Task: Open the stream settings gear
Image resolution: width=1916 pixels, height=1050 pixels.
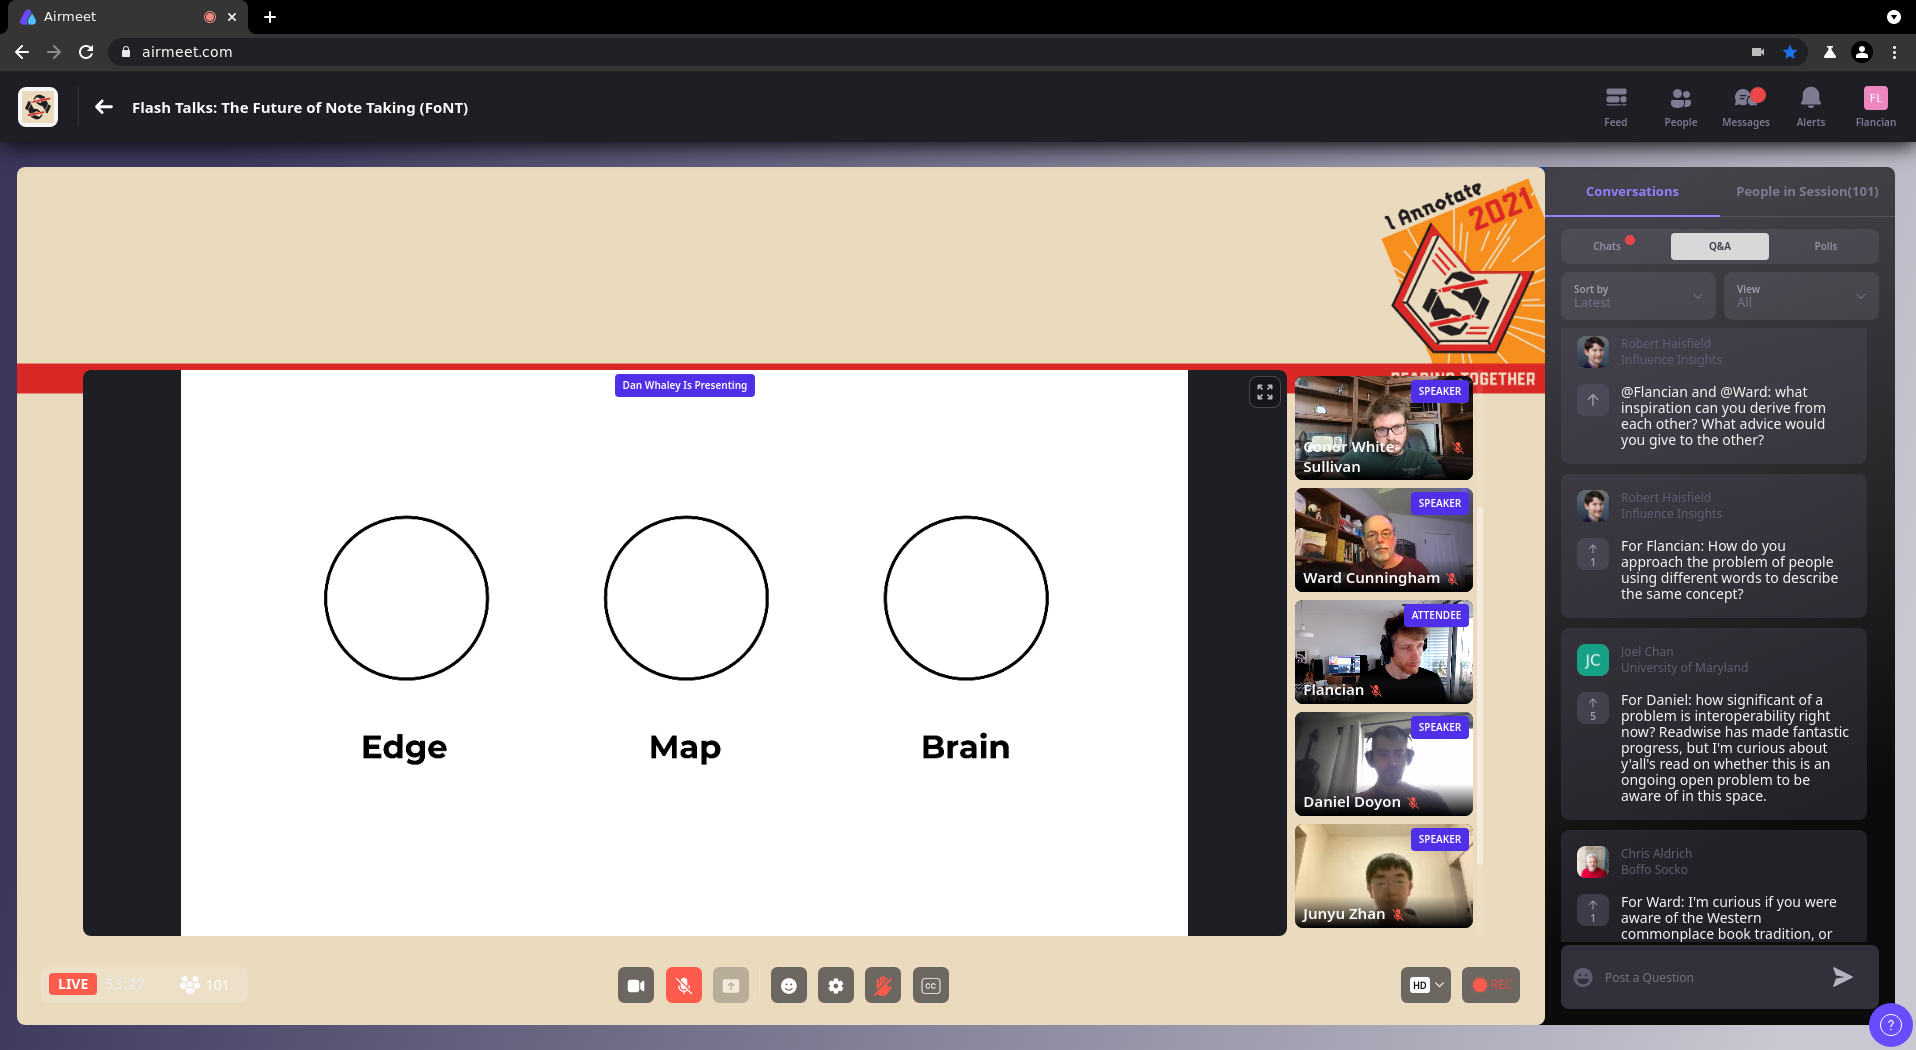Action: pyautogui.click(x=836, y=985)
